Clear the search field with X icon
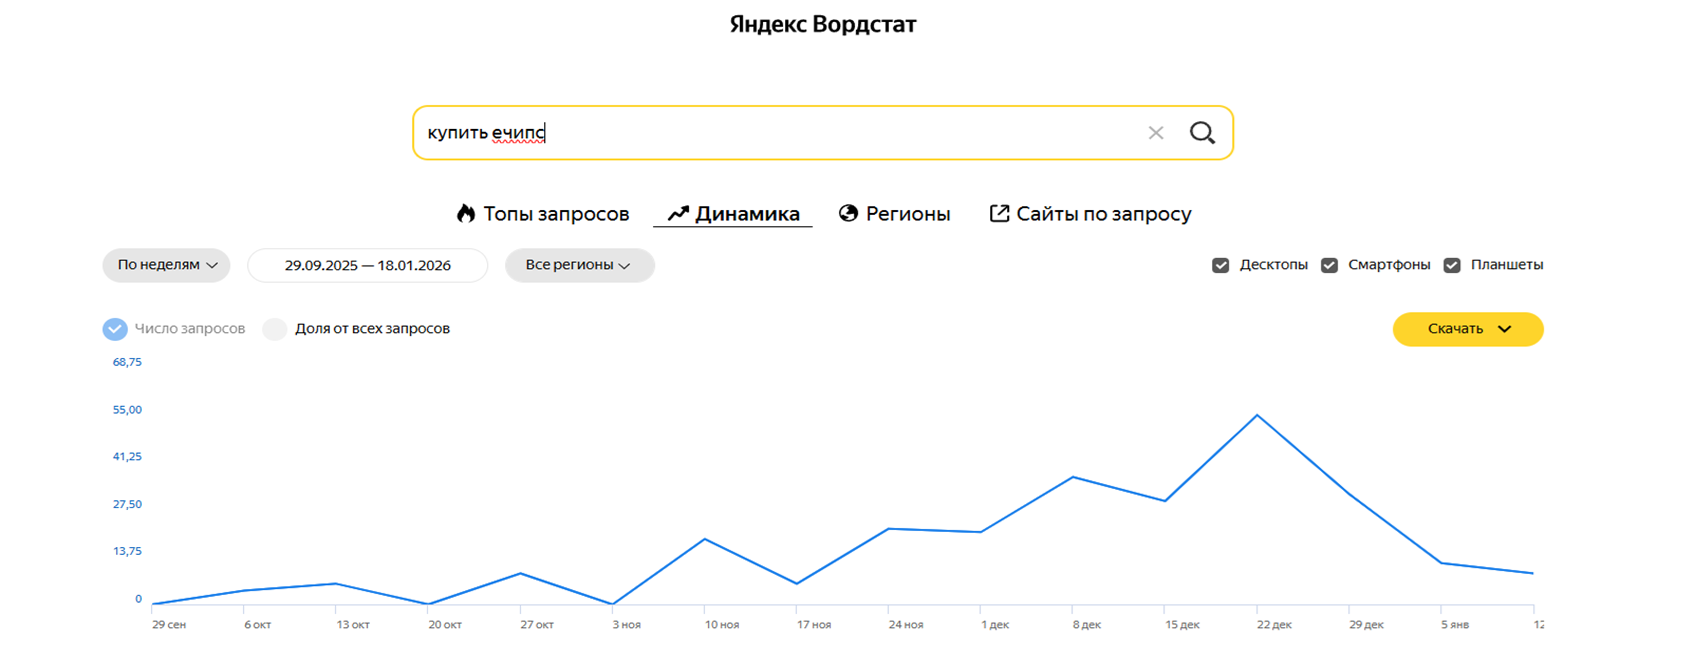The height and width of the screenshot is (656, 1694). pos(1155,133)
